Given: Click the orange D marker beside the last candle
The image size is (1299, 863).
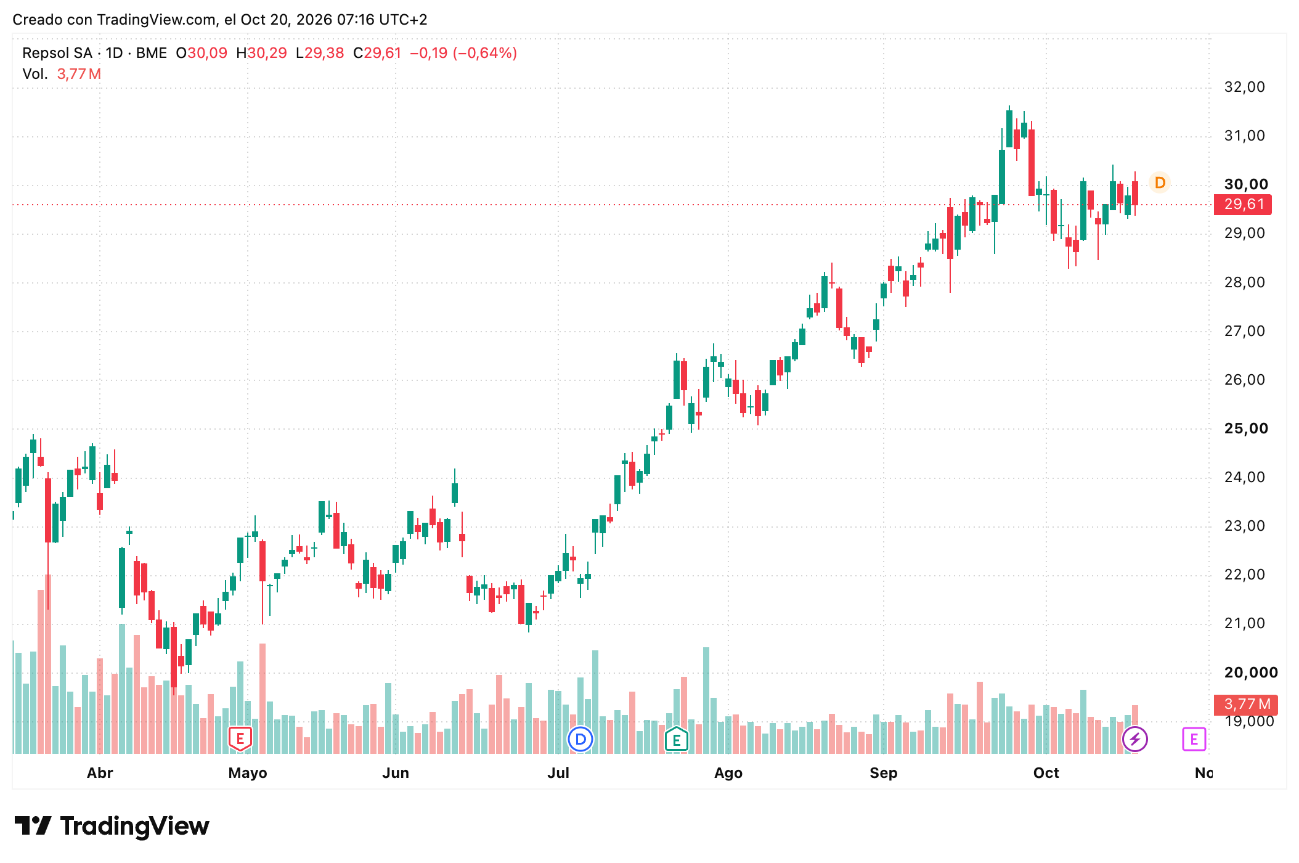Looking at the screenshot, I should 1160,183.
